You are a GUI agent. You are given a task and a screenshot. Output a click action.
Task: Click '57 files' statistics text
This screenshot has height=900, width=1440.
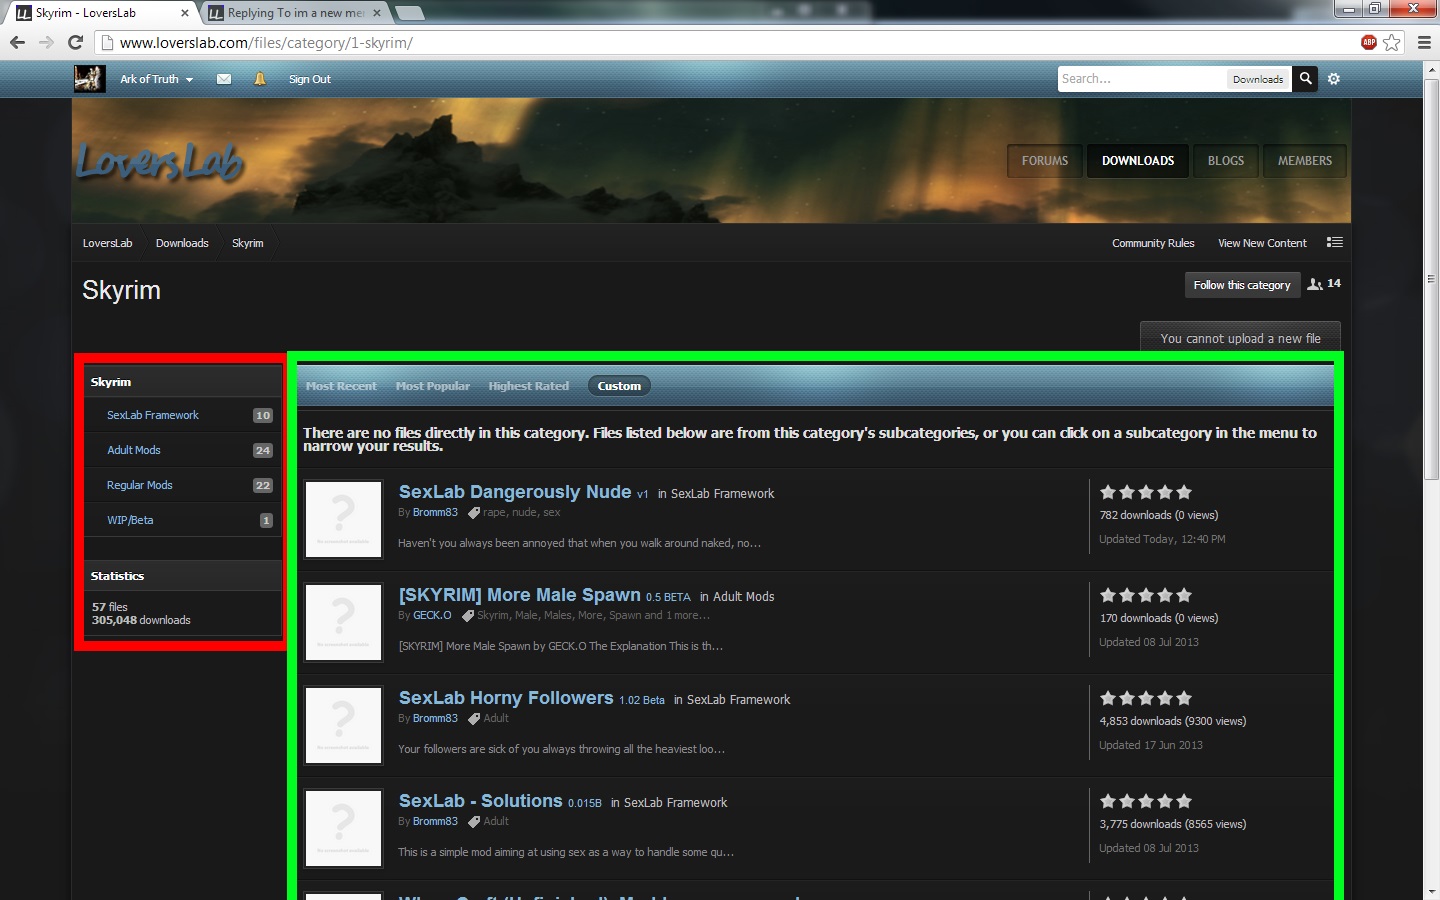pos(110,607)
